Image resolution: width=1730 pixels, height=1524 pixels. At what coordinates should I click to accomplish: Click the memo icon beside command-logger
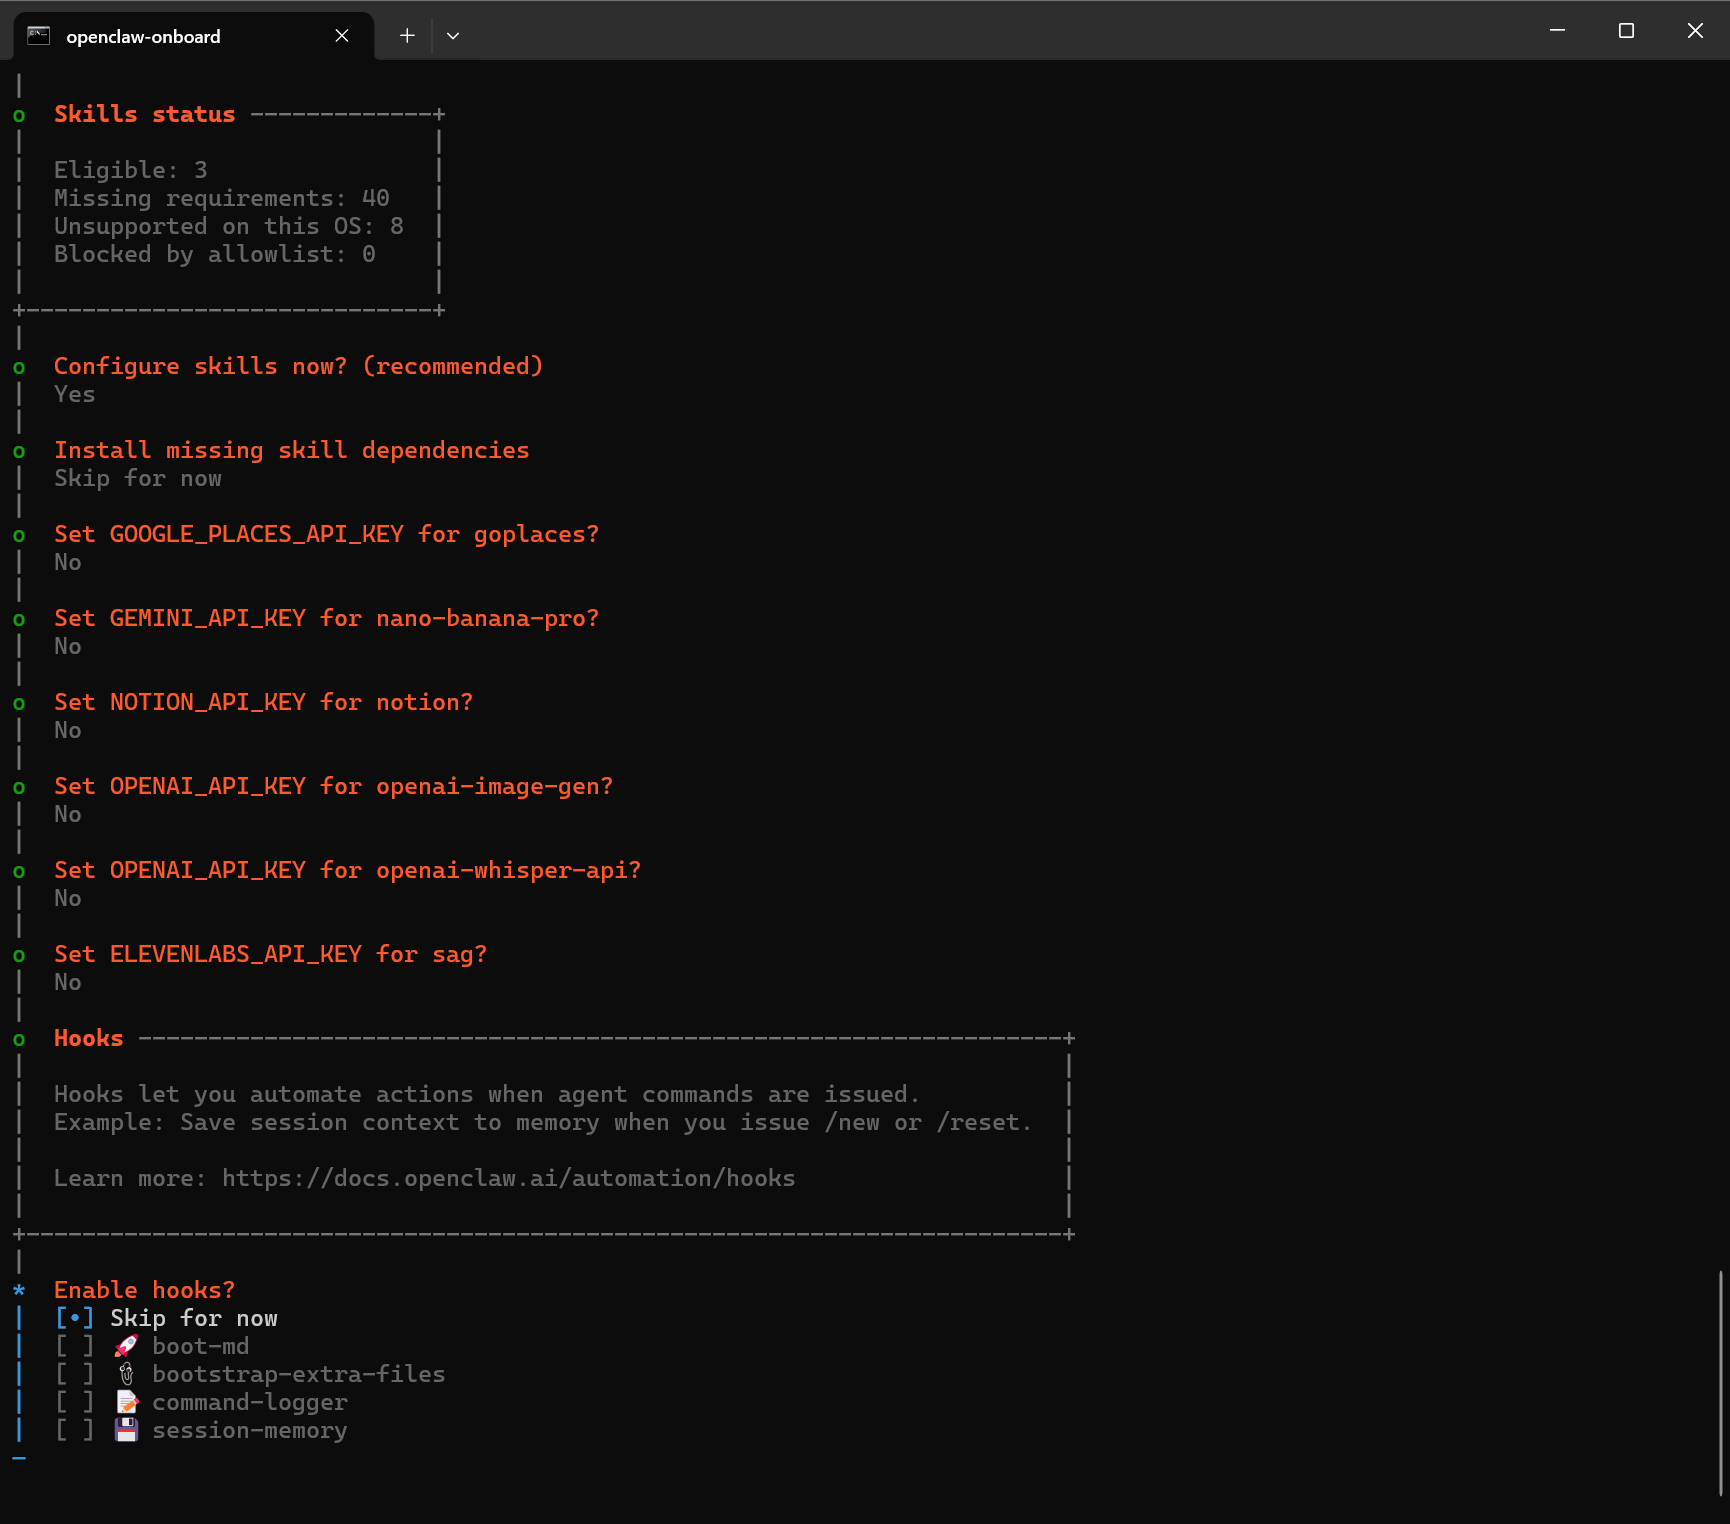pos(127,1402)
